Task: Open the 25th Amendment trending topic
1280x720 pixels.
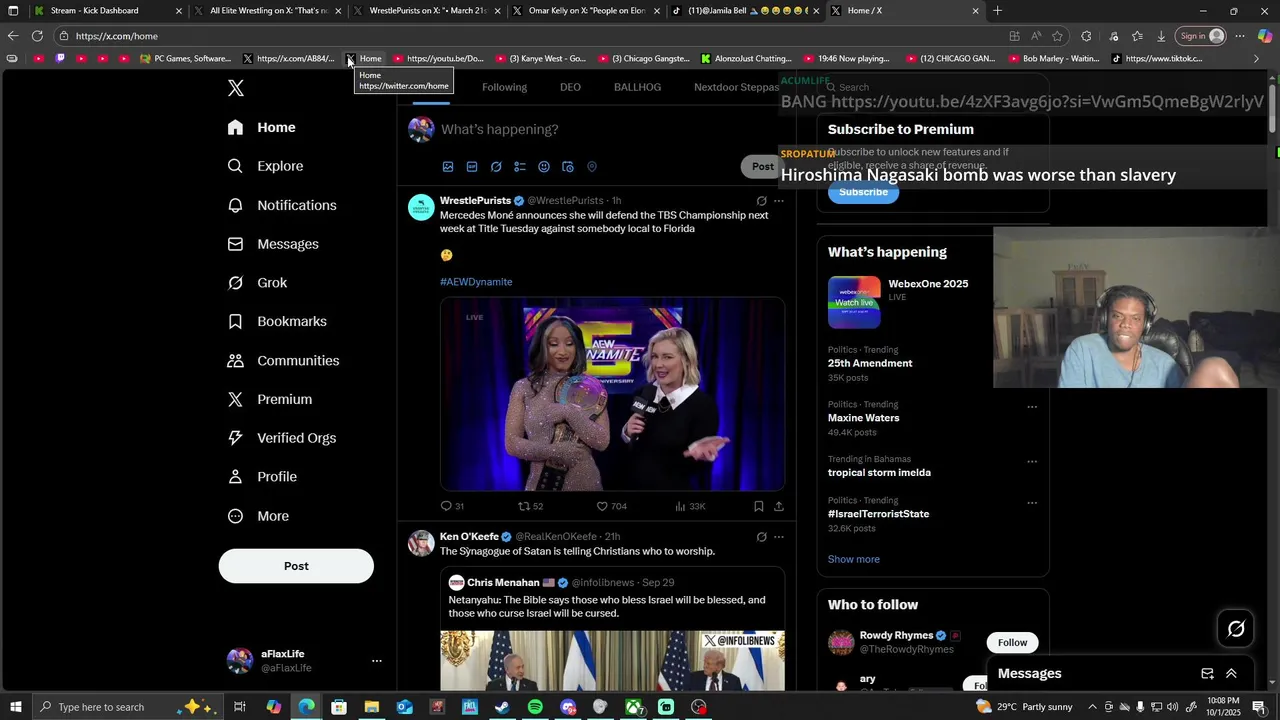Action: pos(870,363)
